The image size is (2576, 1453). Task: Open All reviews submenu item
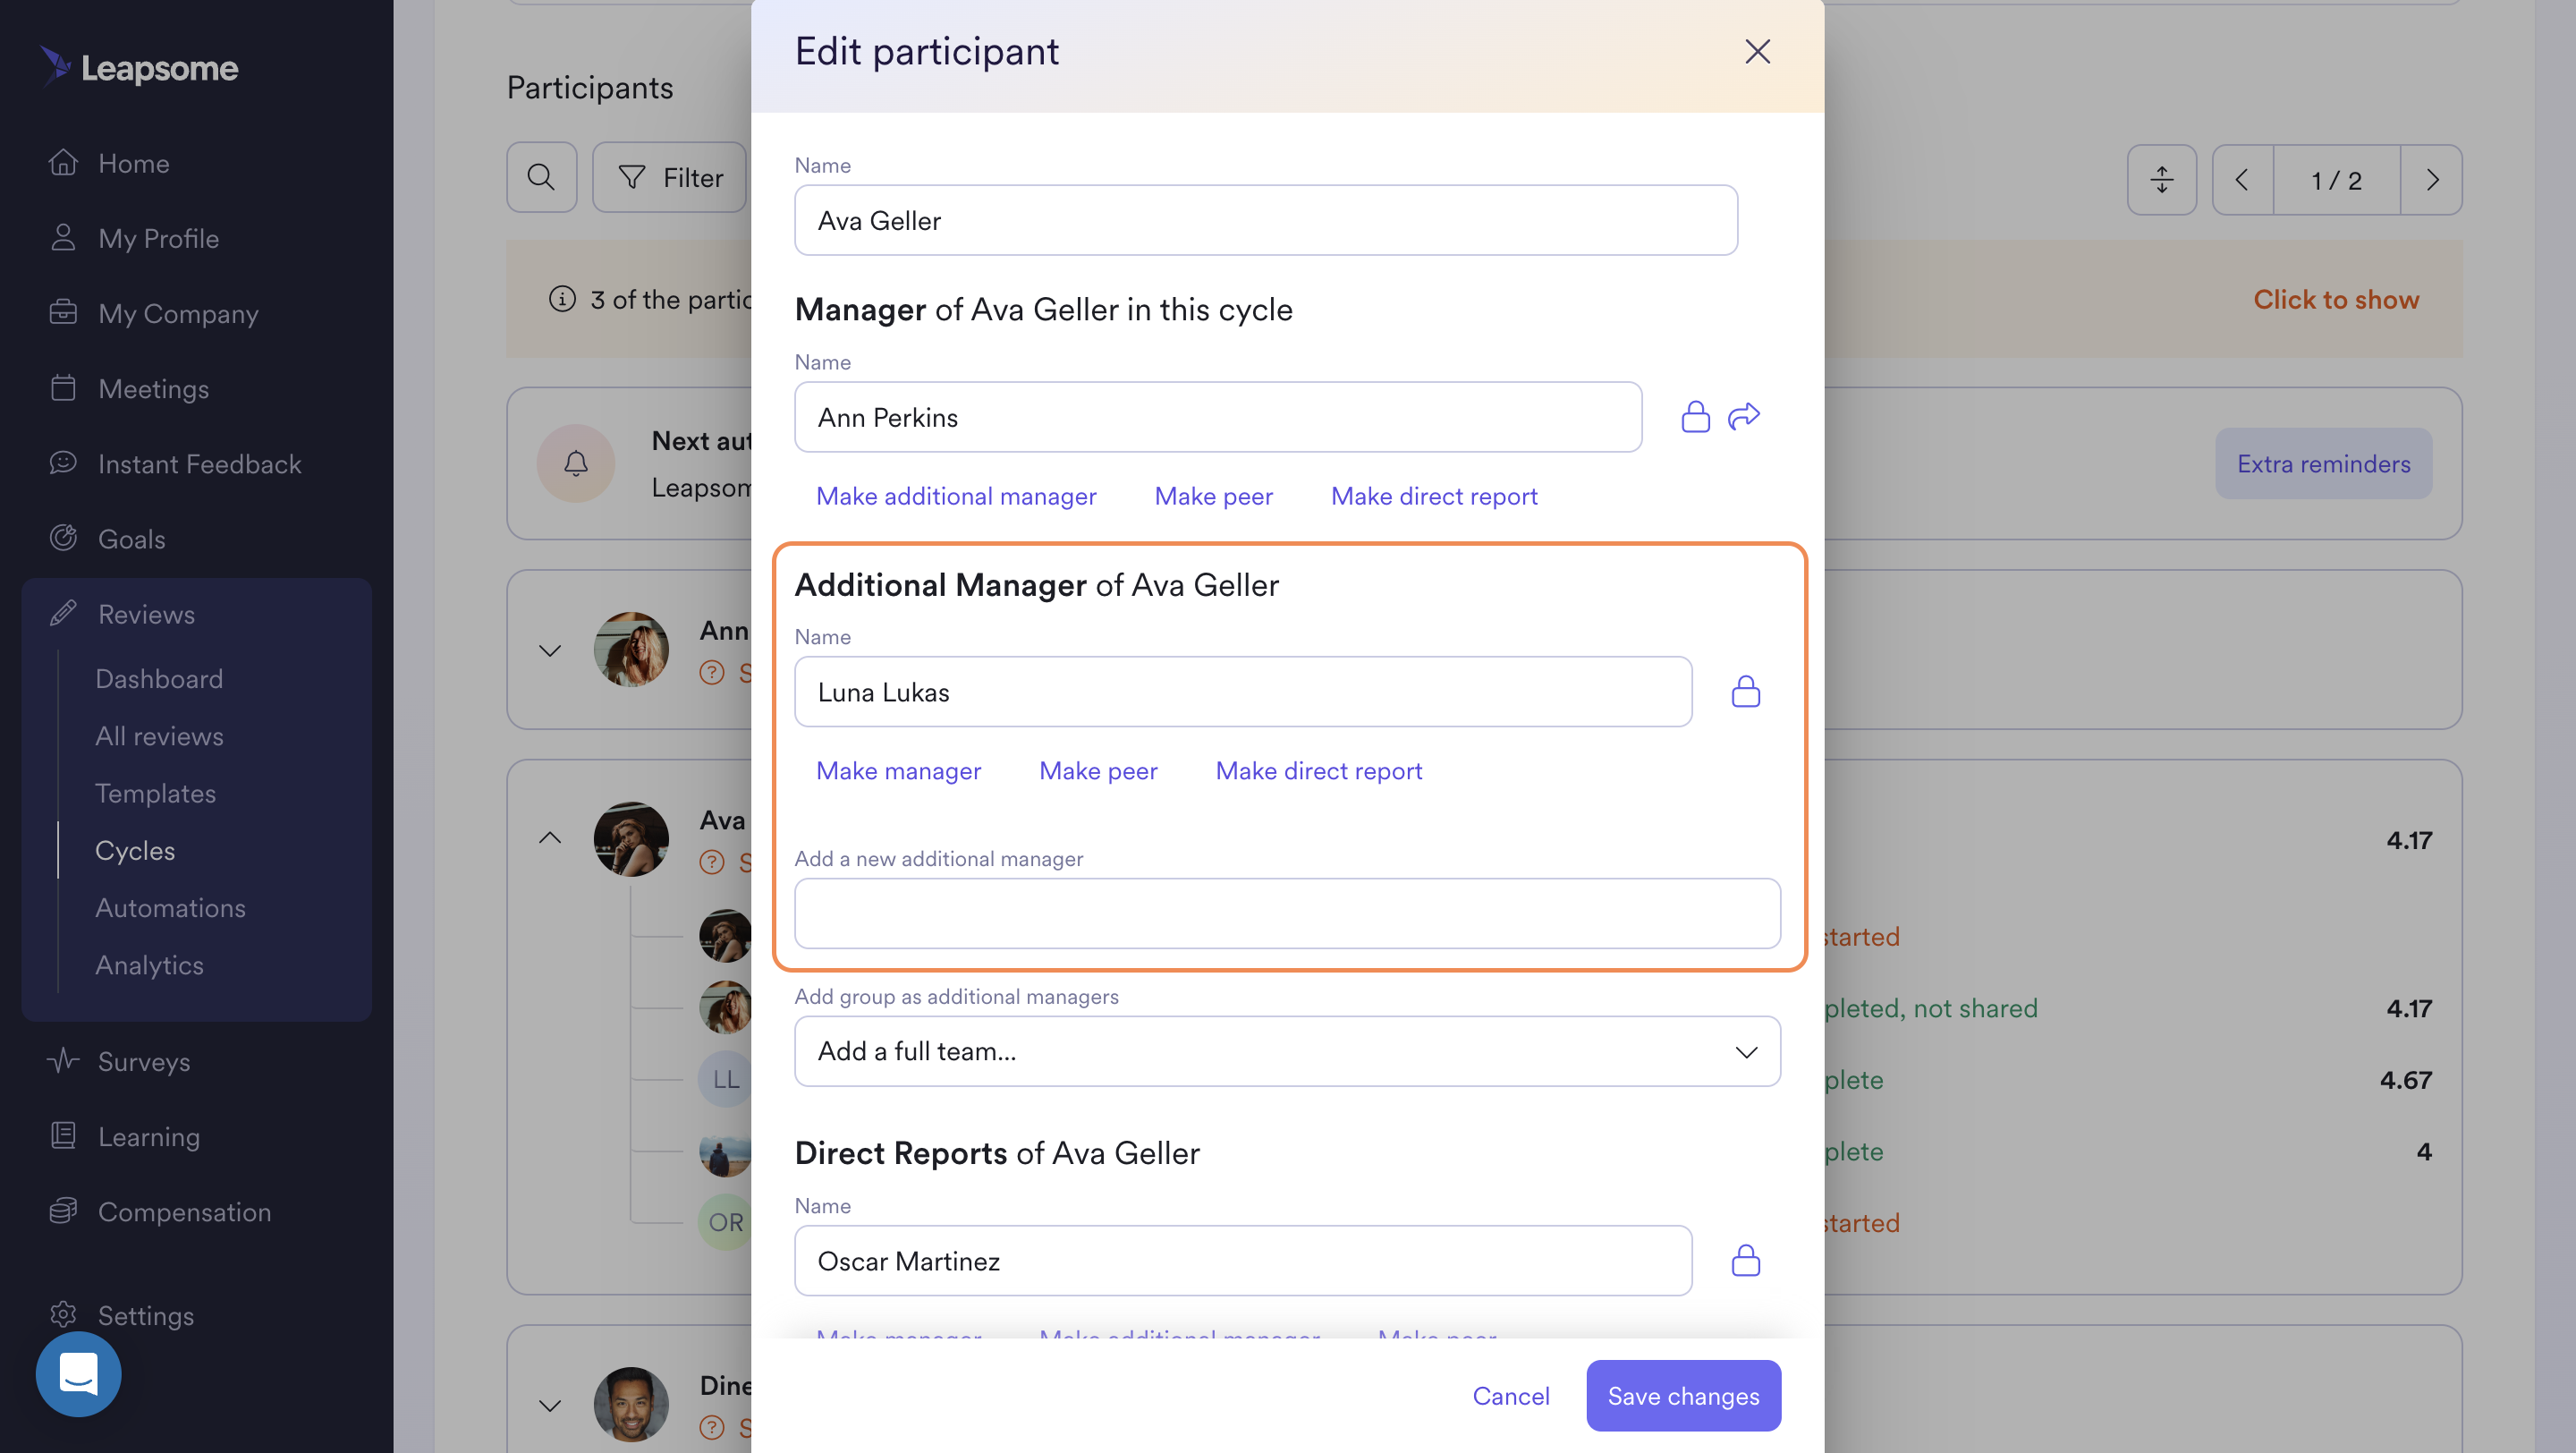158,735
